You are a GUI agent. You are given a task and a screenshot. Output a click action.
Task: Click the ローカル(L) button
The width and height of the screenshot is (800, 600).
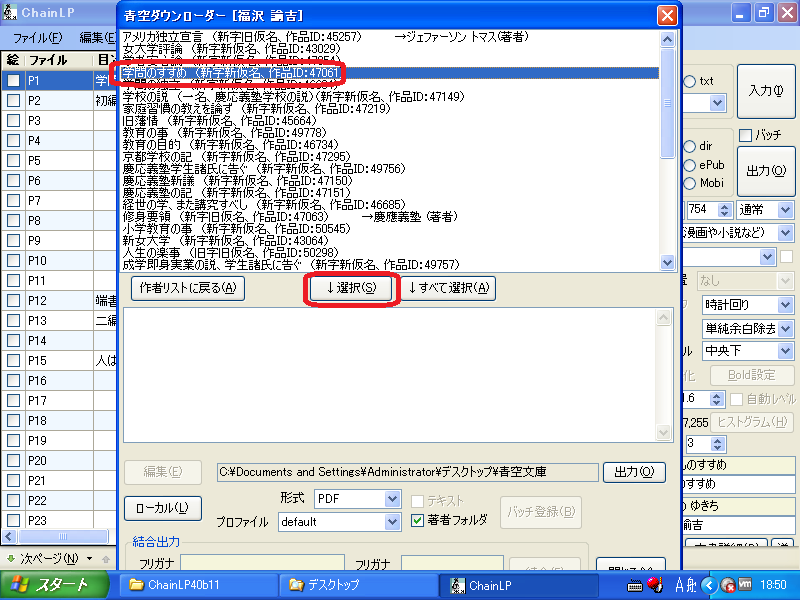[x=163, y=508]
